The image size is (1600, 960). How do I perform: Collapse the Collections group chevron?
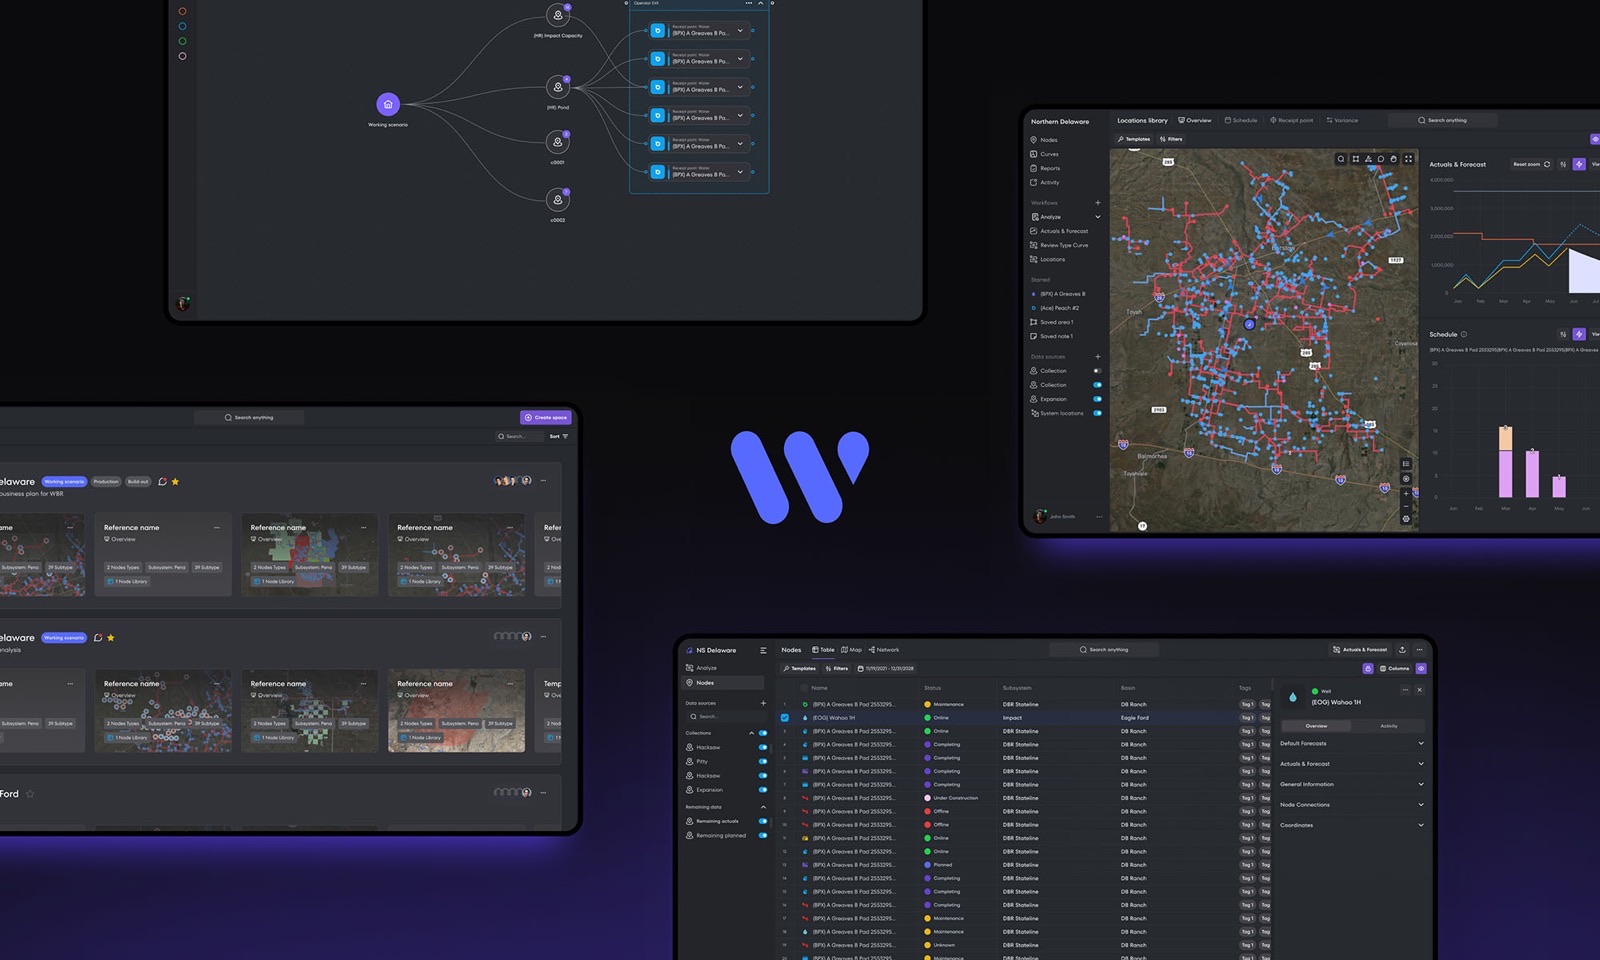(x=751, y=733)
